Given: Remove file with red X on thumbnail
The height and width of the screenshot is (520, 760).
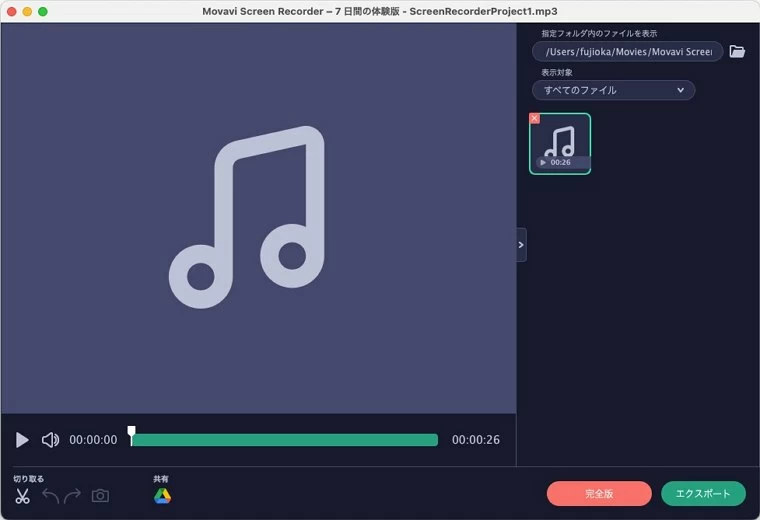Looking at the screenshot, I should [x=534, y=118].
